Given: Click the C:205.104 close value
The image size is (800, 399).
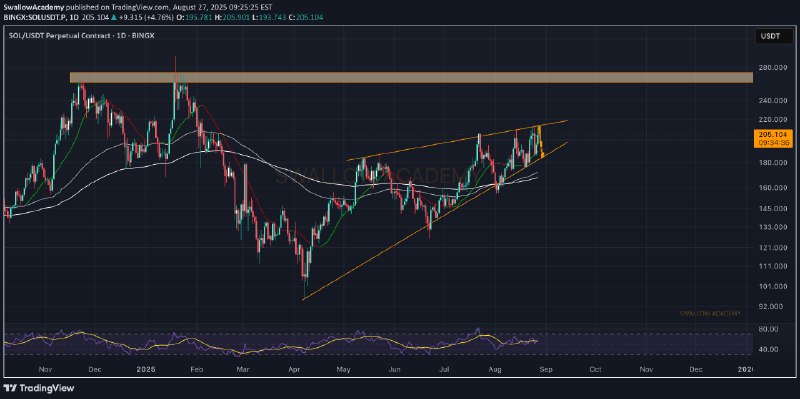Looking at the screenshot, I should [x=306, y=17].
